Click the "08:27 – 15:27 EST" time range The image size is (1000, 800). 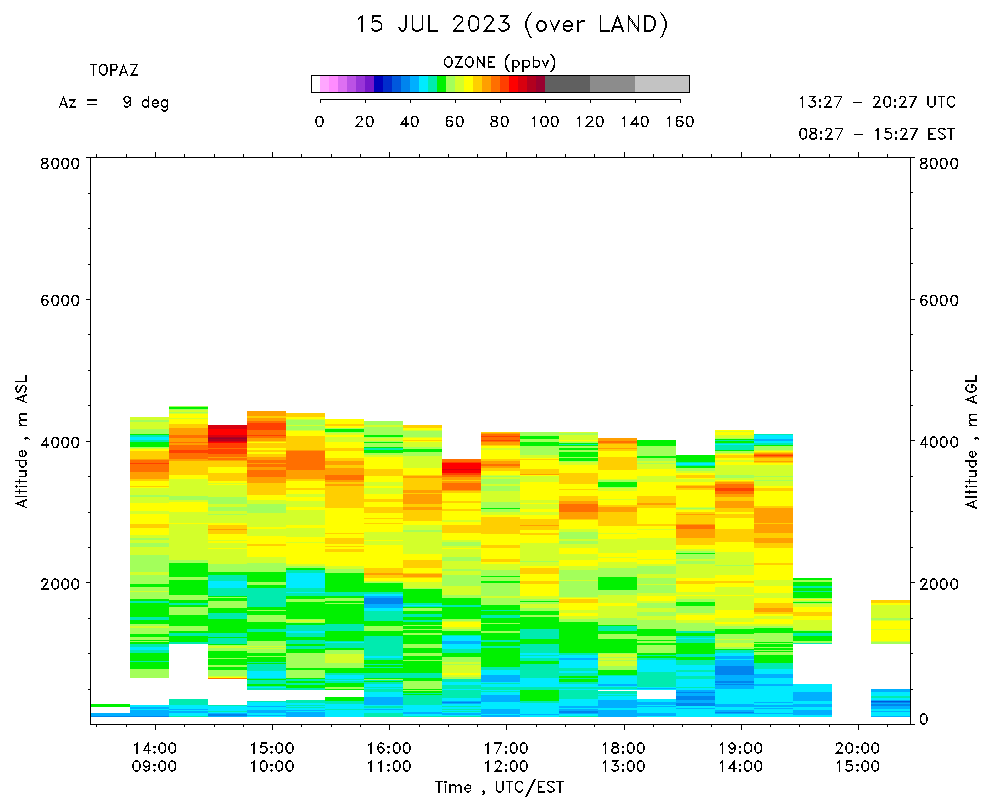tap(877, 134)
